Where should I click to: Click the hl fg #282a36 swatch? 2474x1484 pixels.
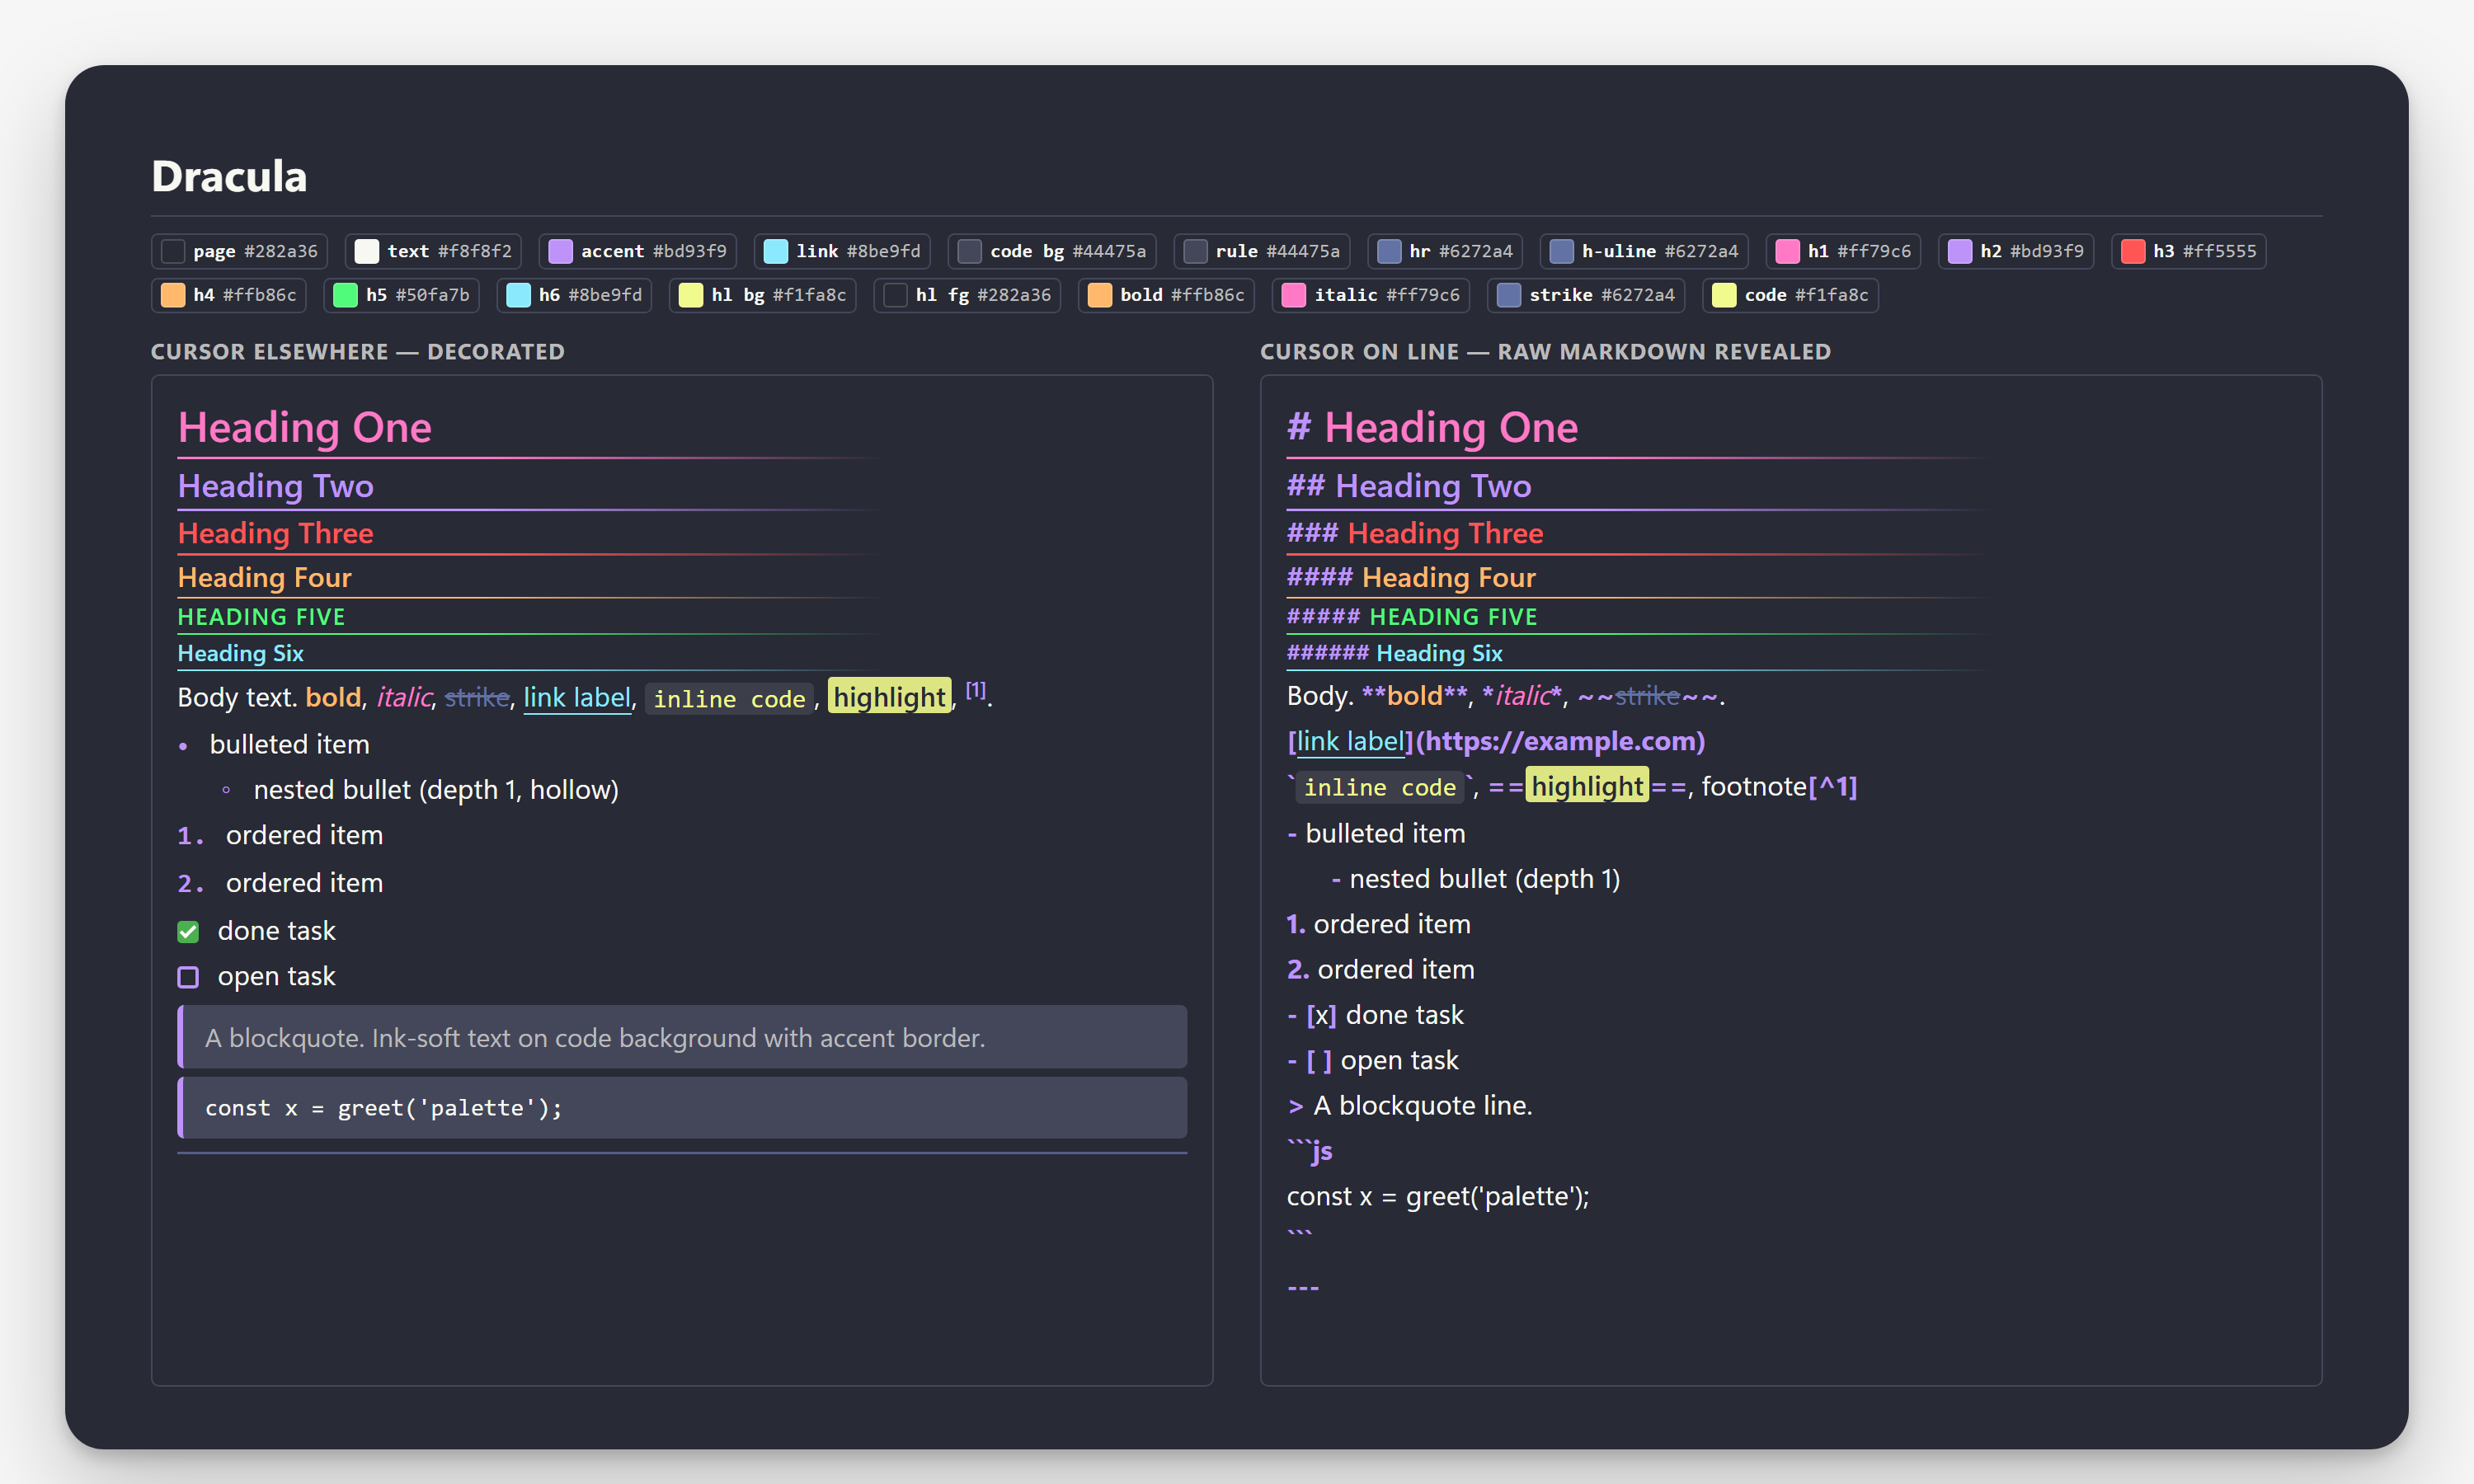tap(967, 295)
